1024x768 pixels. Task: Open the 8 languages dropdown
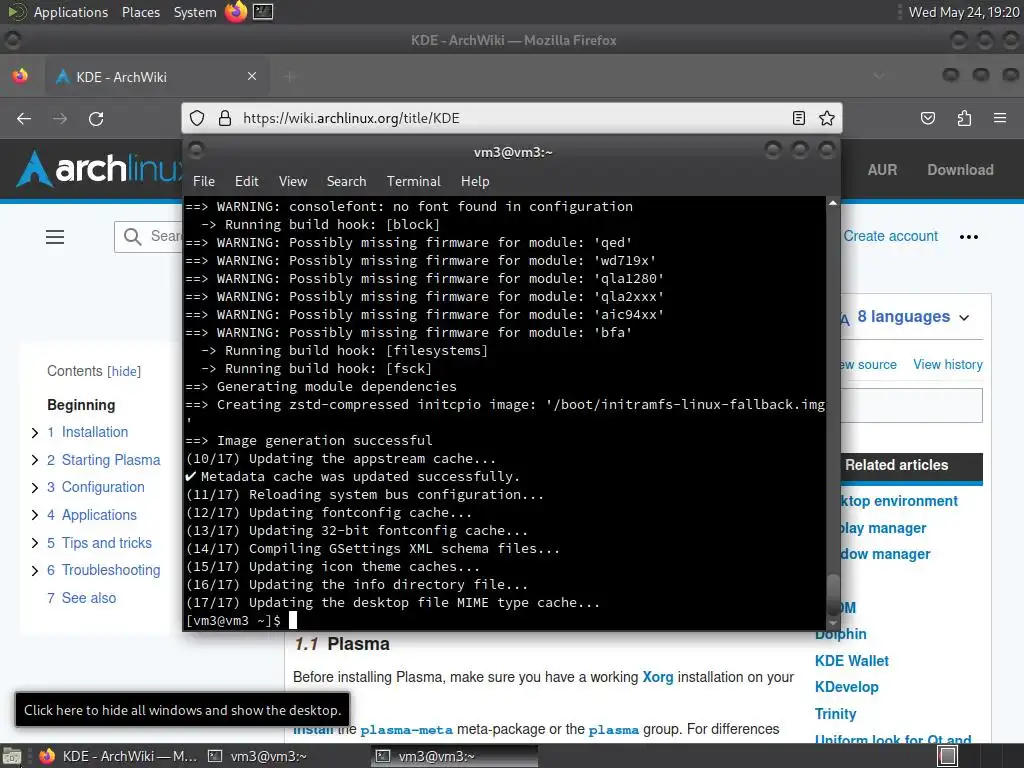[913, 317]
